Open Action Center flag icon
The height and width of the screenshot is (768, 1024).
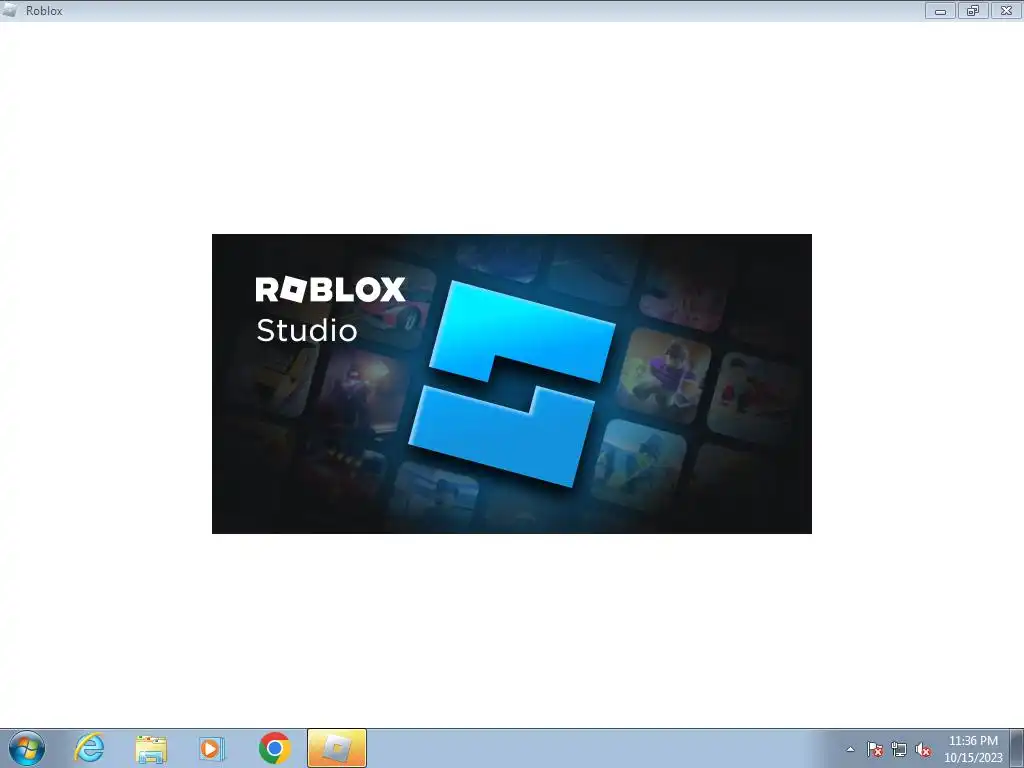pos(875,750)
